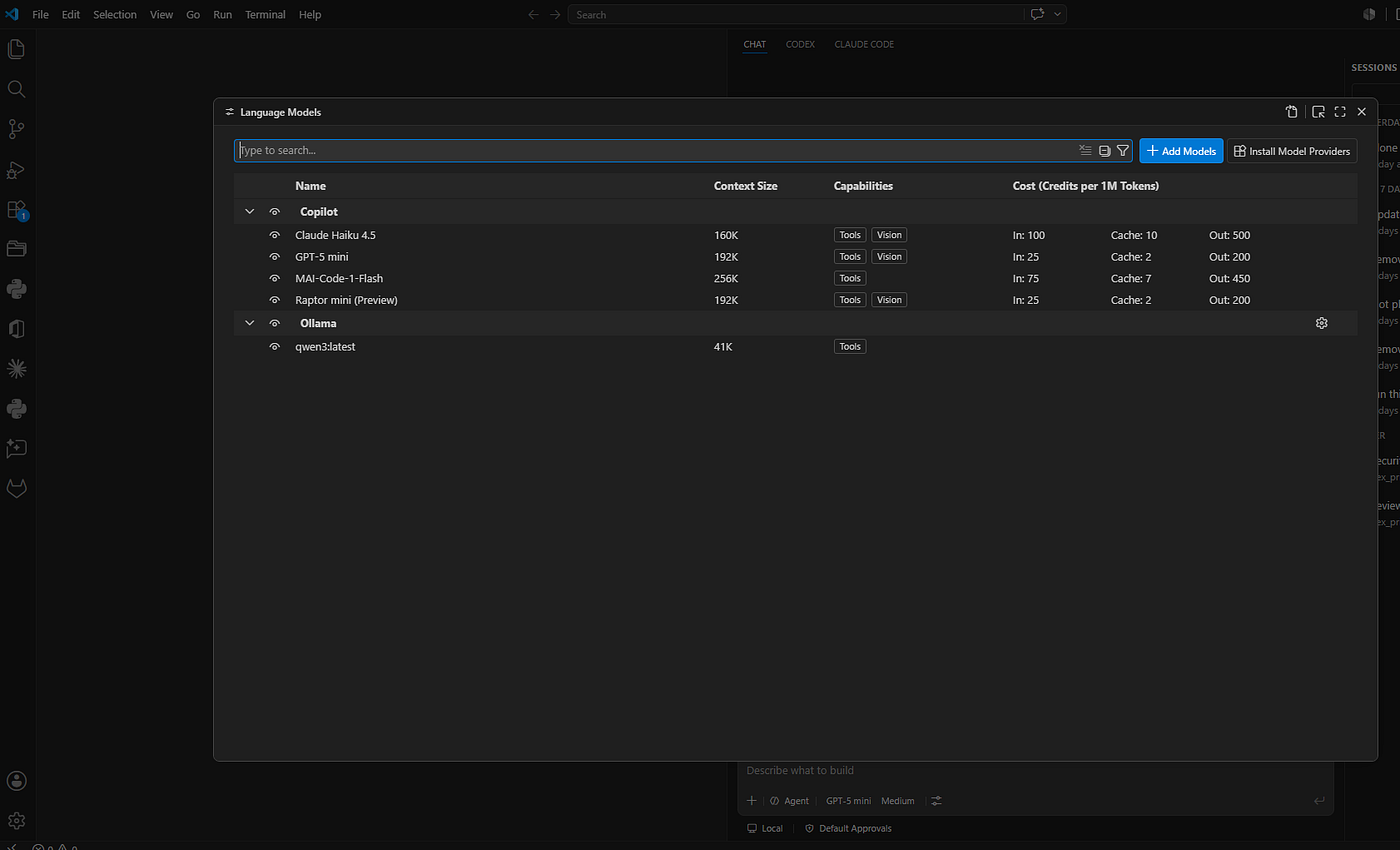Open the GitLab view in activity bar
The width and height of the screenshot is (1400, 850).
(x=16, y=489)
